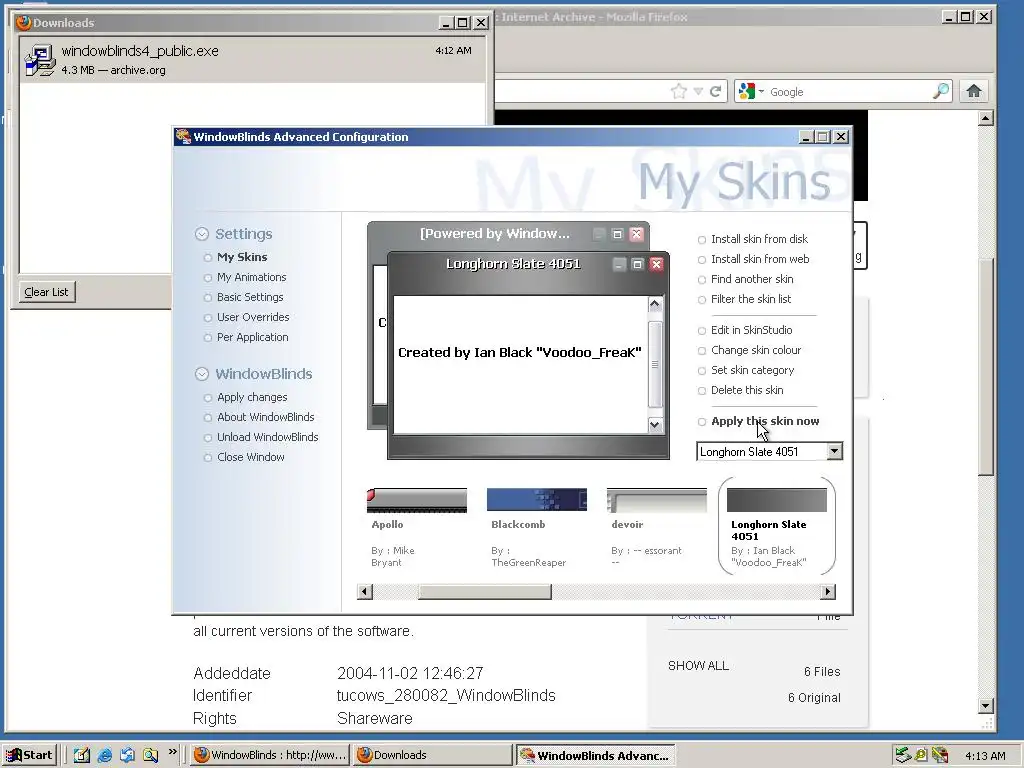
Task: Click red close icon on Longhorn Slate preview
Action: pos(656,264)
